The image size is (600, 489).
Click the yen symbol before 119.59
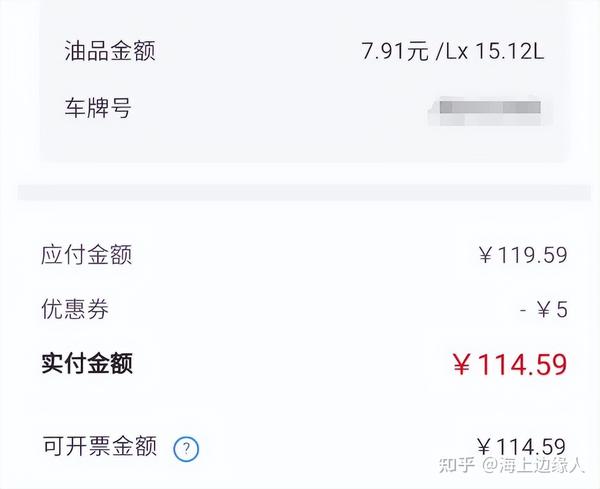[486, 255]
